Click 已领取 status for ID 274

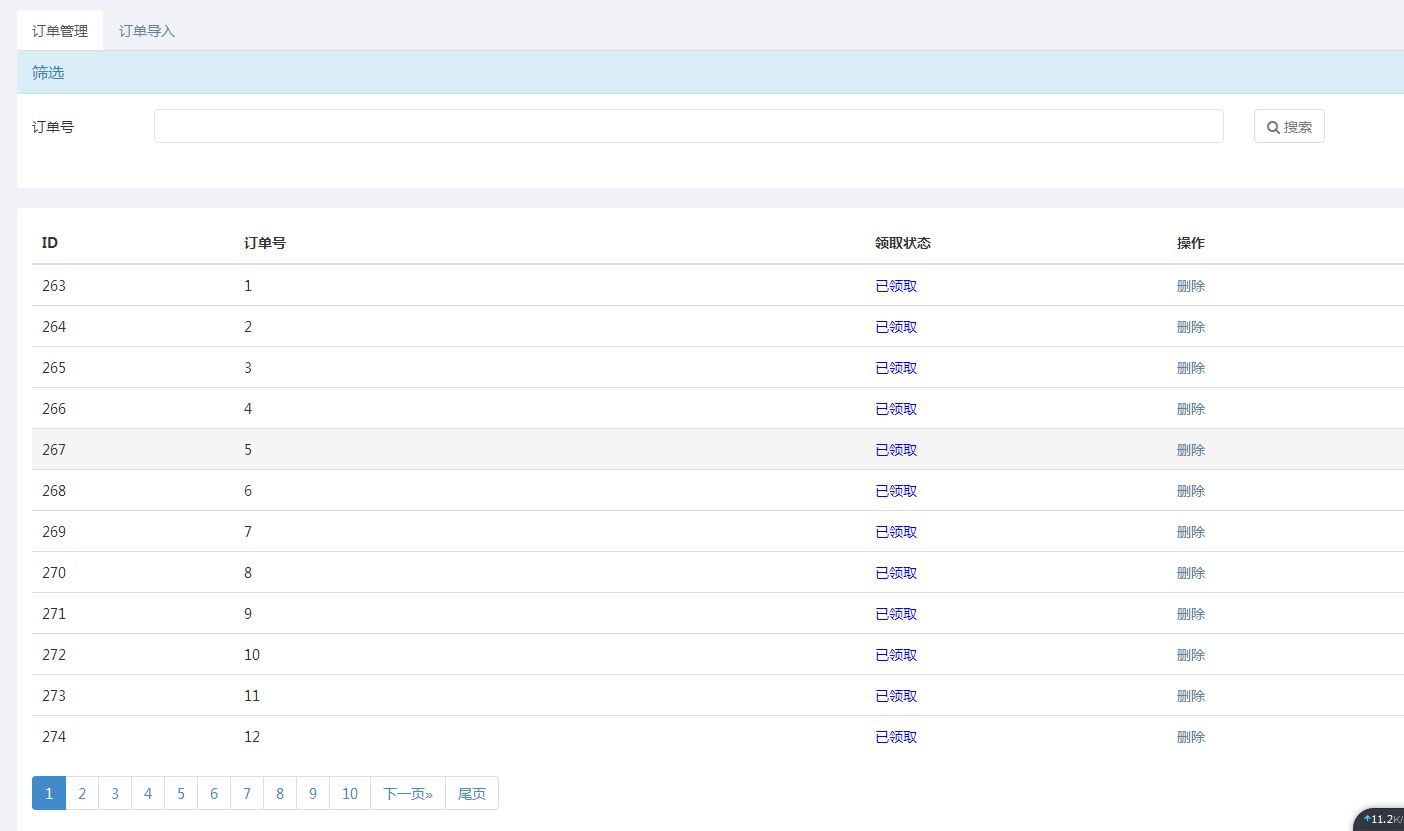pyautogui.click(x=896, y=737)
